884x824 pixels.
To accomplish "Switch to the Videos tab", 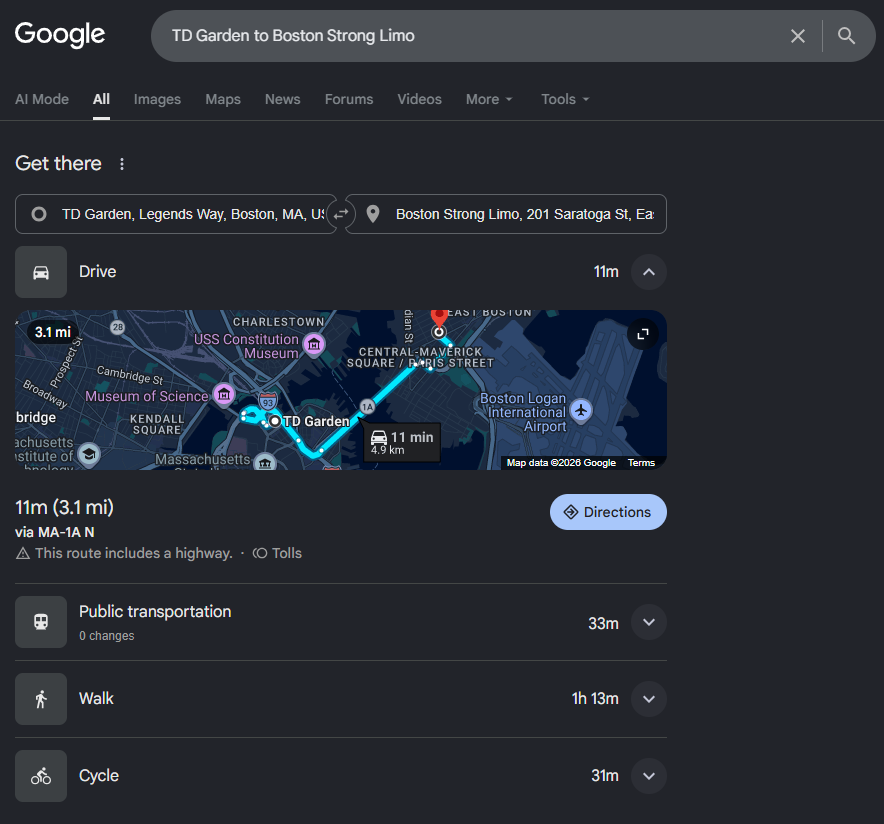I will click(419, 99).
